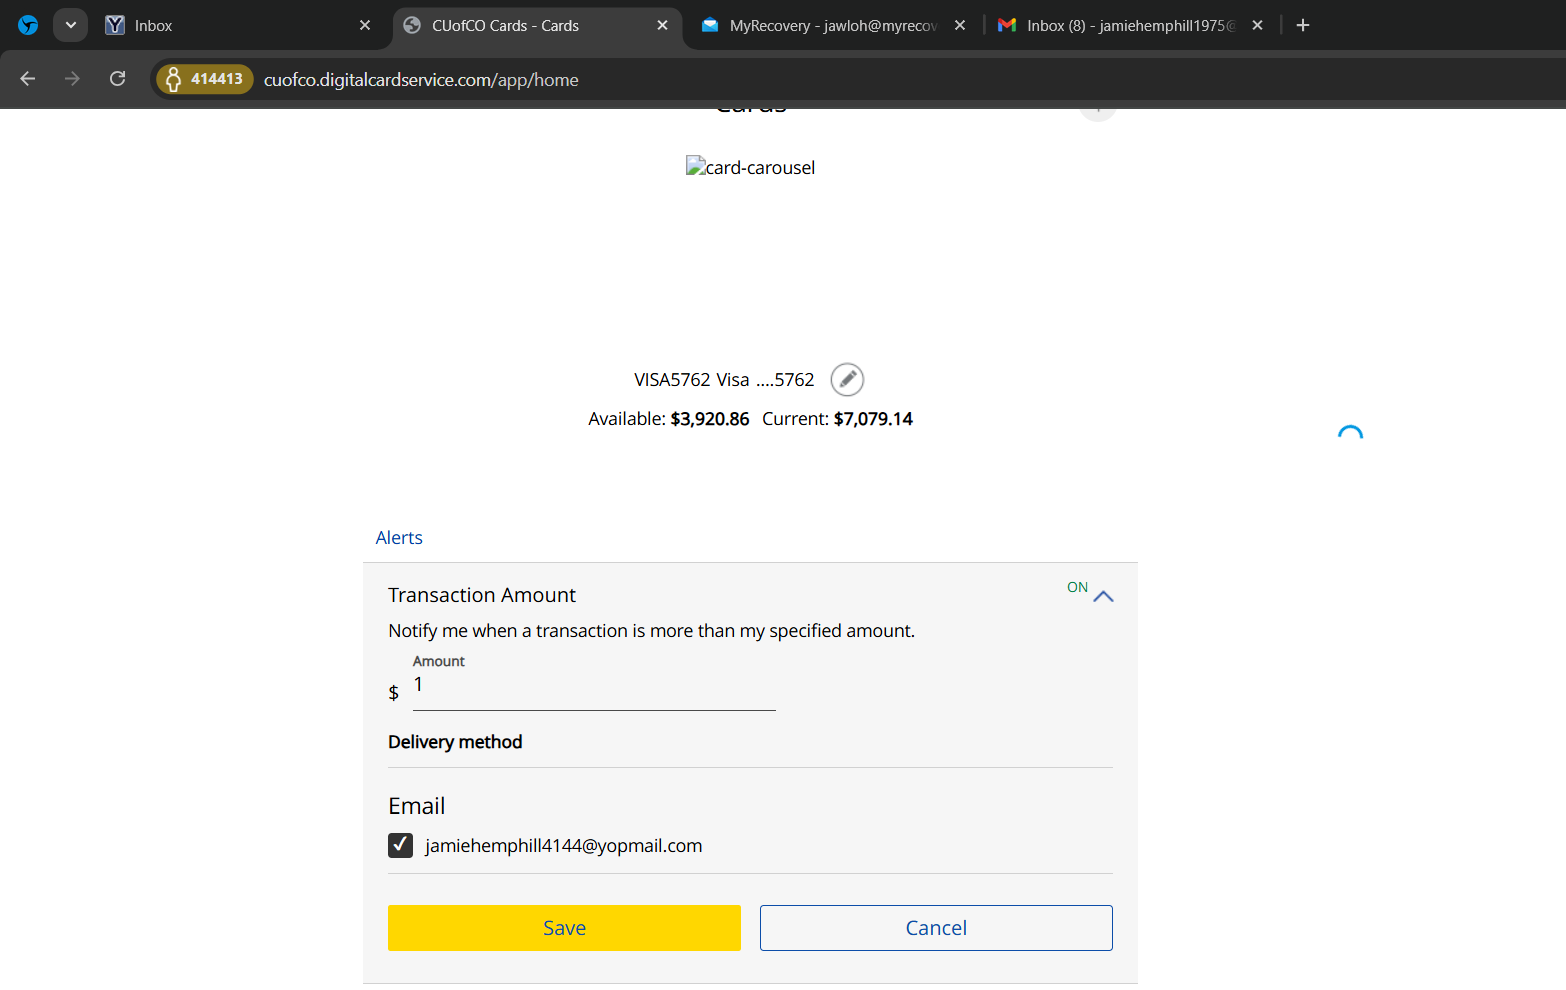Click the 414413 profile badge icon

coord(205,79)
